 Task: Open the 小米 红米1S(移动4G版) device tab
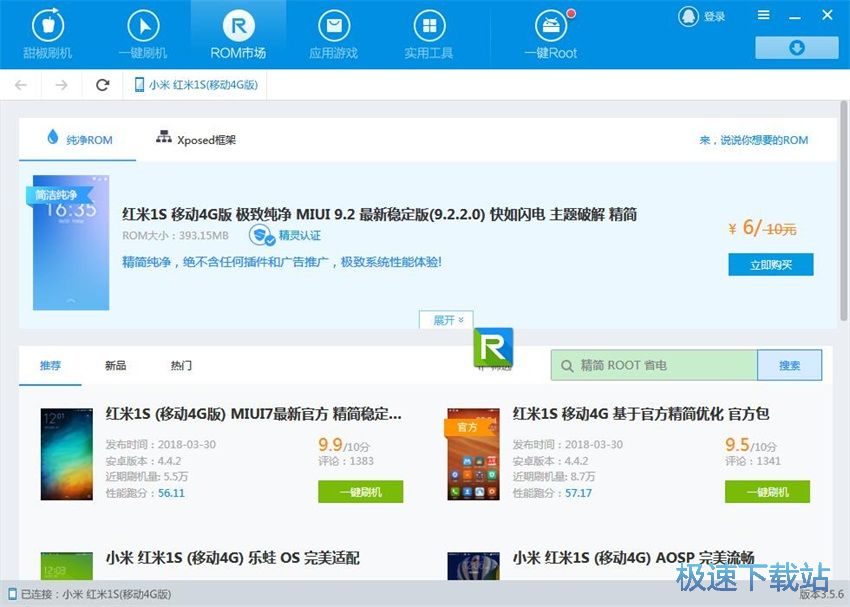195,85
